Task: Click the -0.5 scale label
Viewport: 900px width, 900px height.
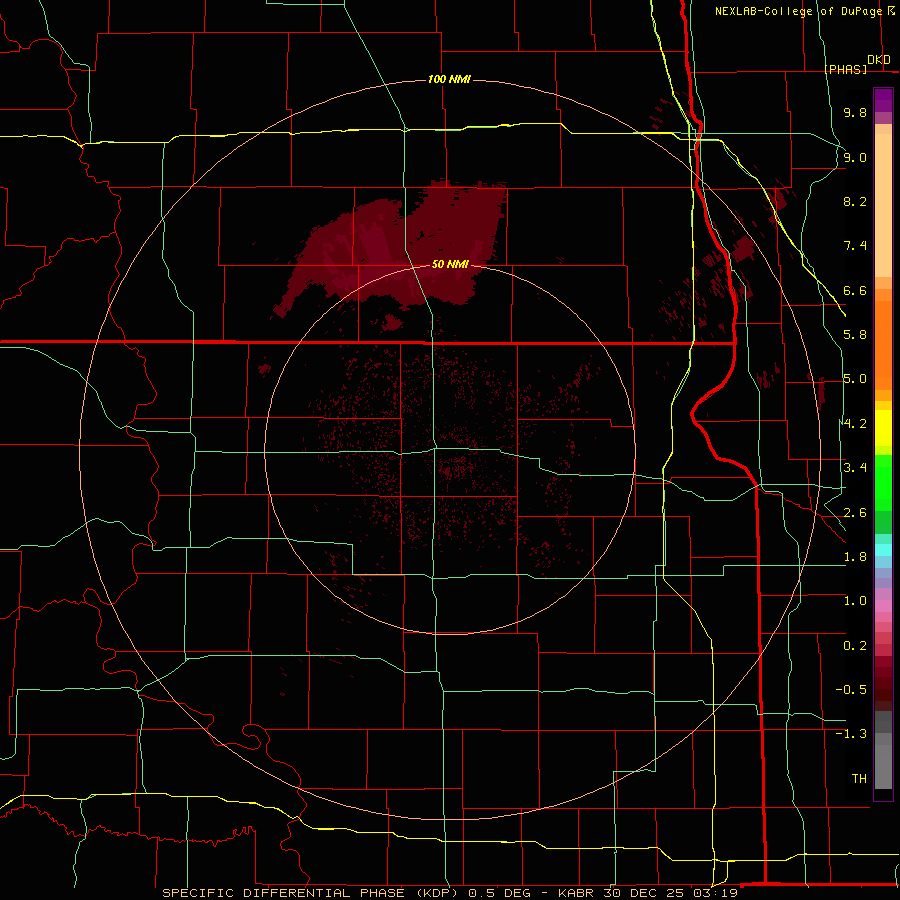Action: click(851, 690)
